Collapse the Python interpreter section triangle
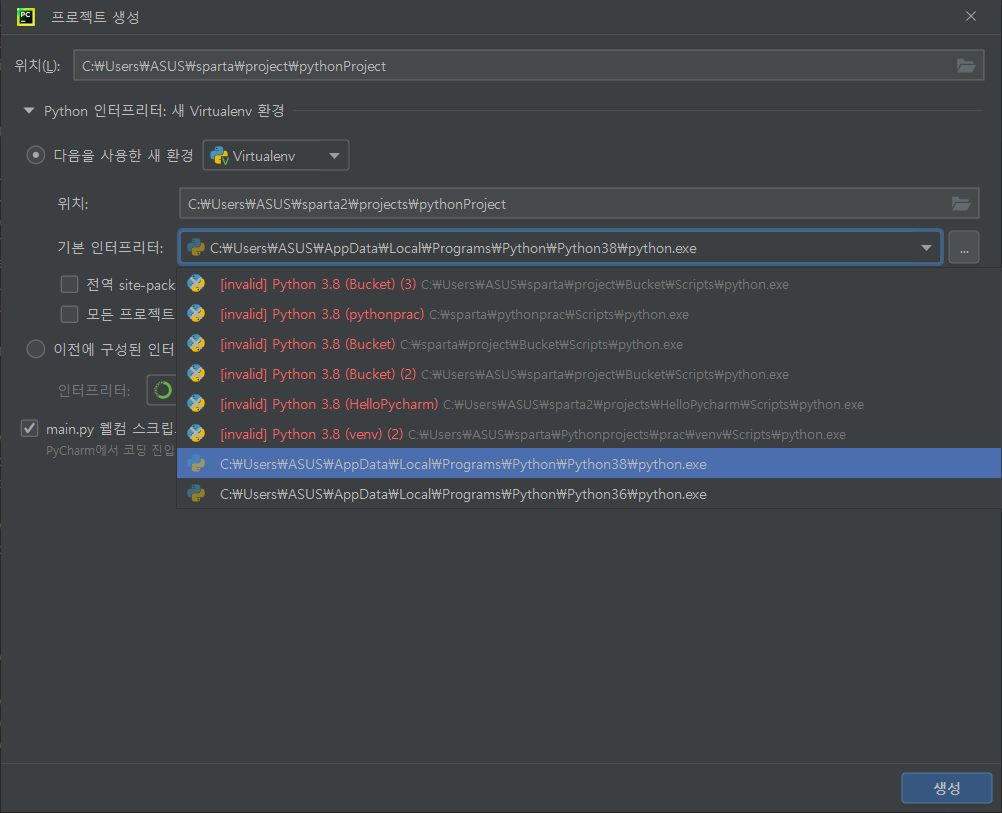The width and height of the screenshot is (1002, 813). (x=29, y=111)
